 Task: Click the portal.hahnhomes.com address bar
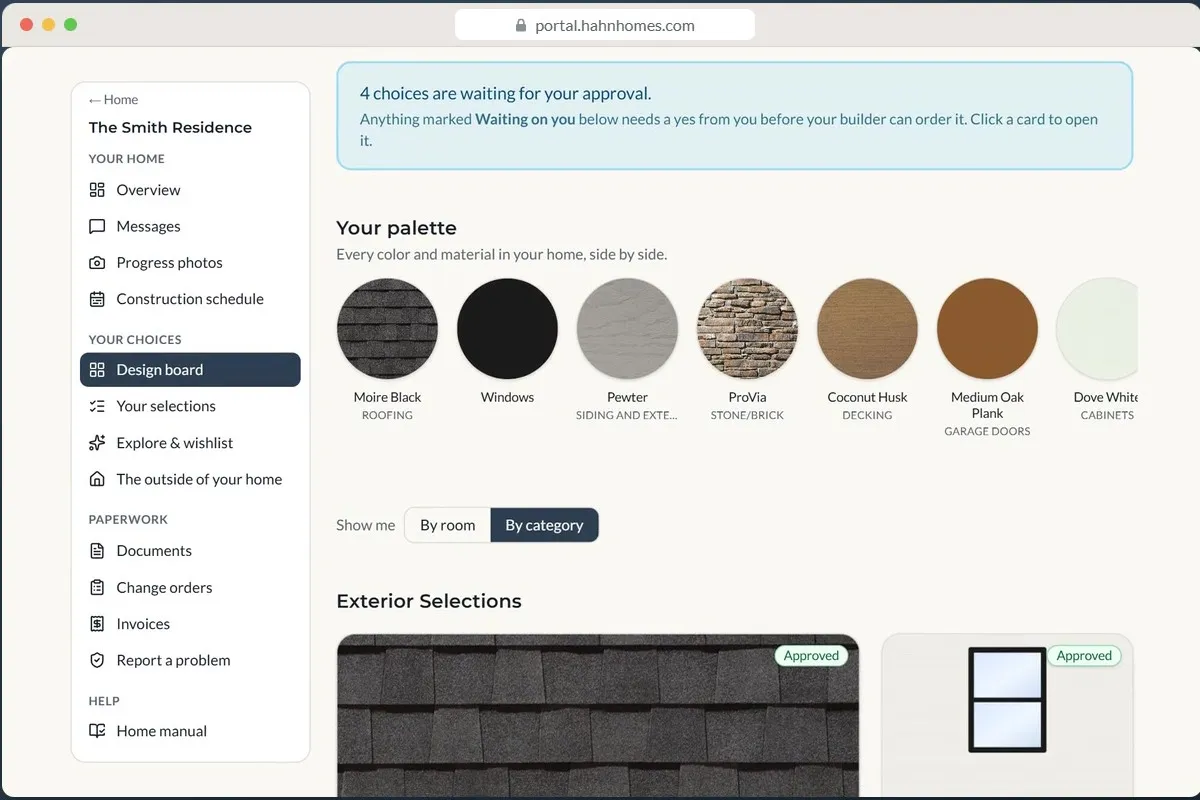(605, 26)
